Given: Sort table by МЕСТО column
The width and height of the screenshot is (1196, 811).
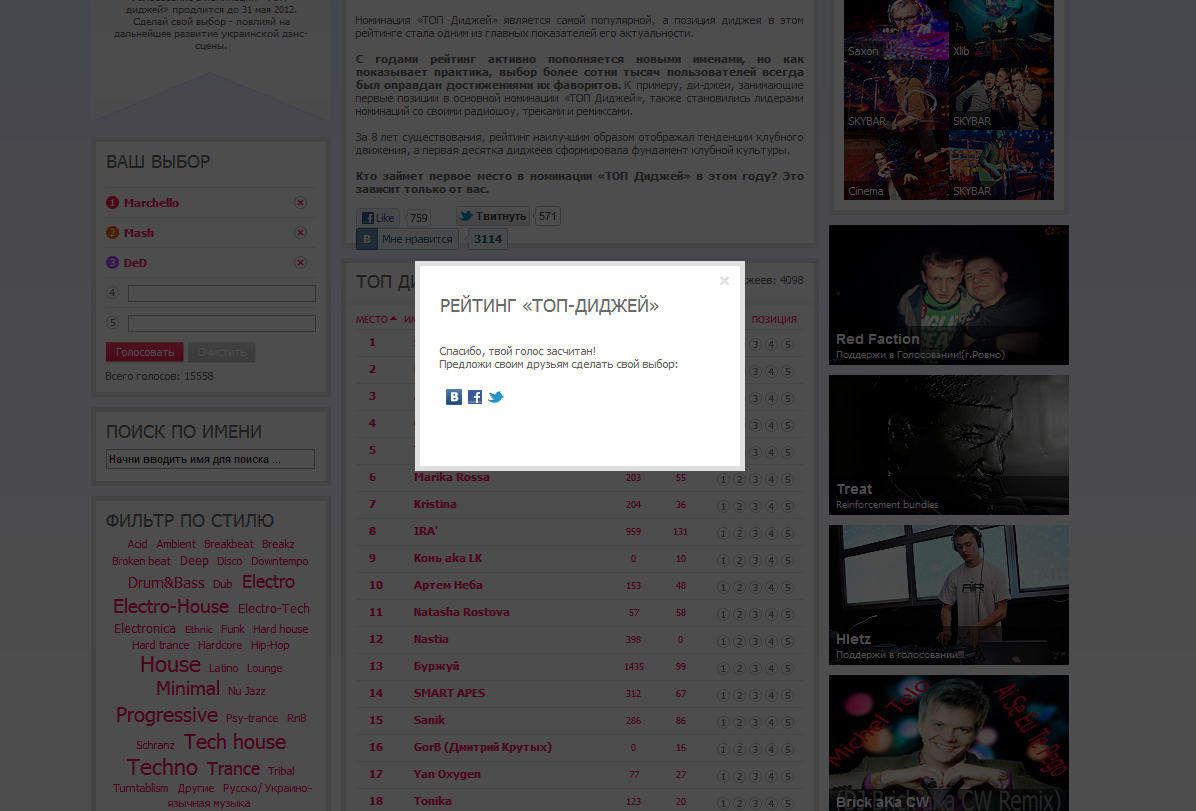Looking at the screenshot, I should click(376, 320).
